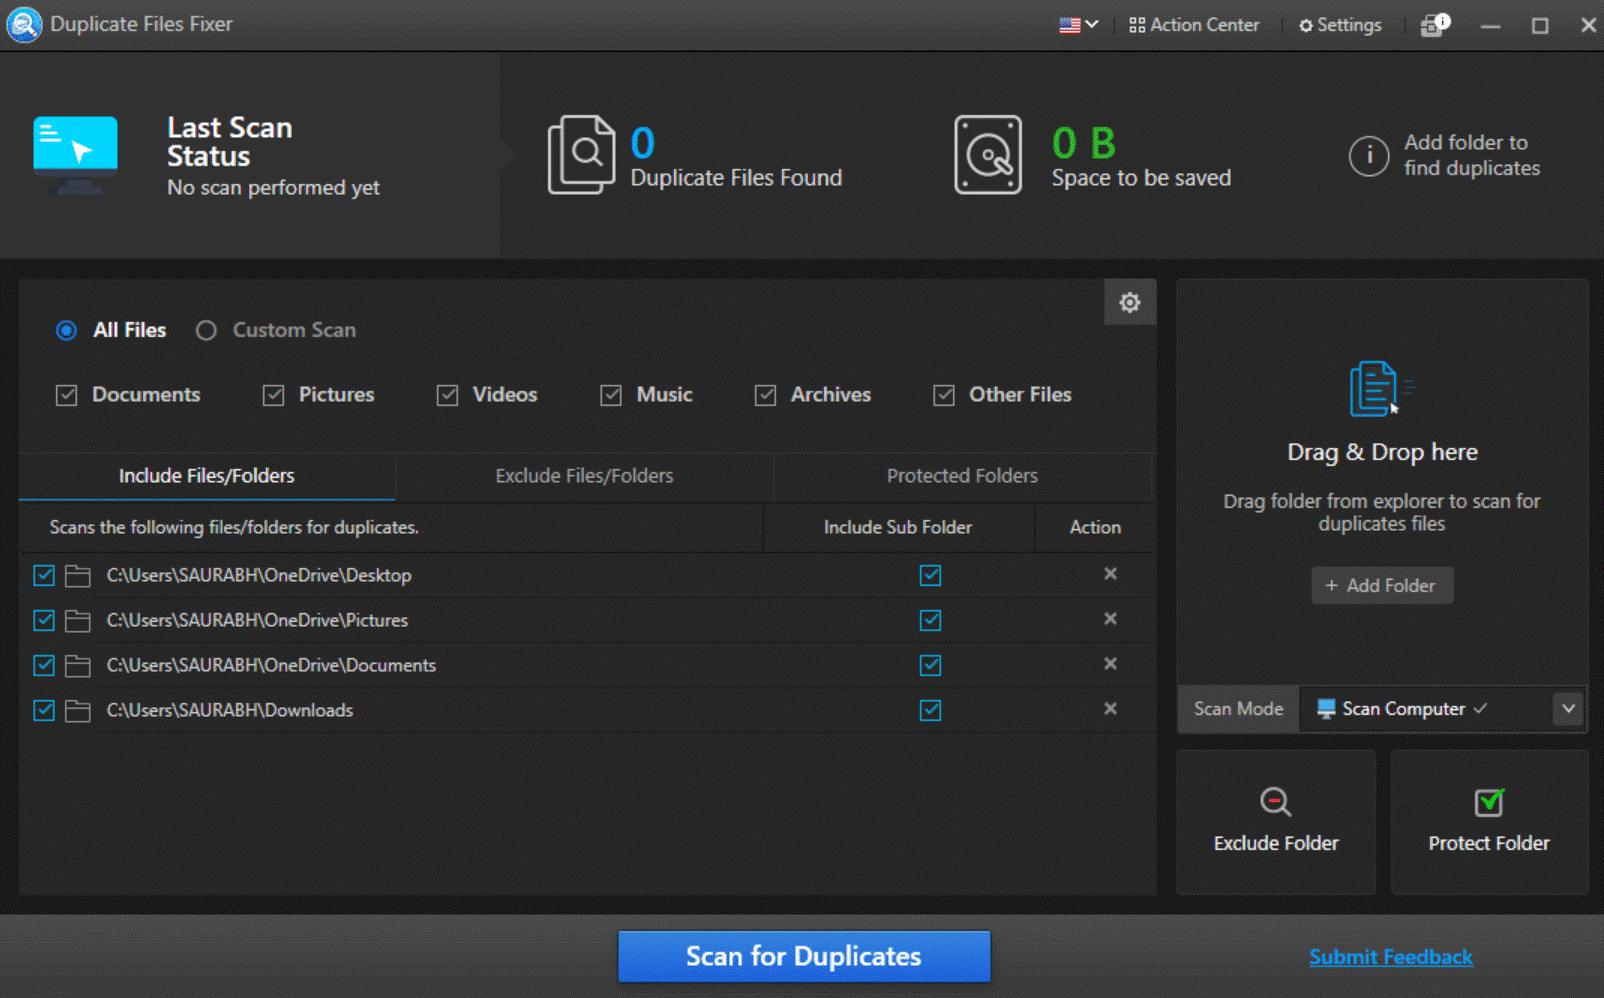Toggle Include Sub Folder for OneDrive\Documents
Viewport: 1604px width, 998px height.
(x=930, y=665)
